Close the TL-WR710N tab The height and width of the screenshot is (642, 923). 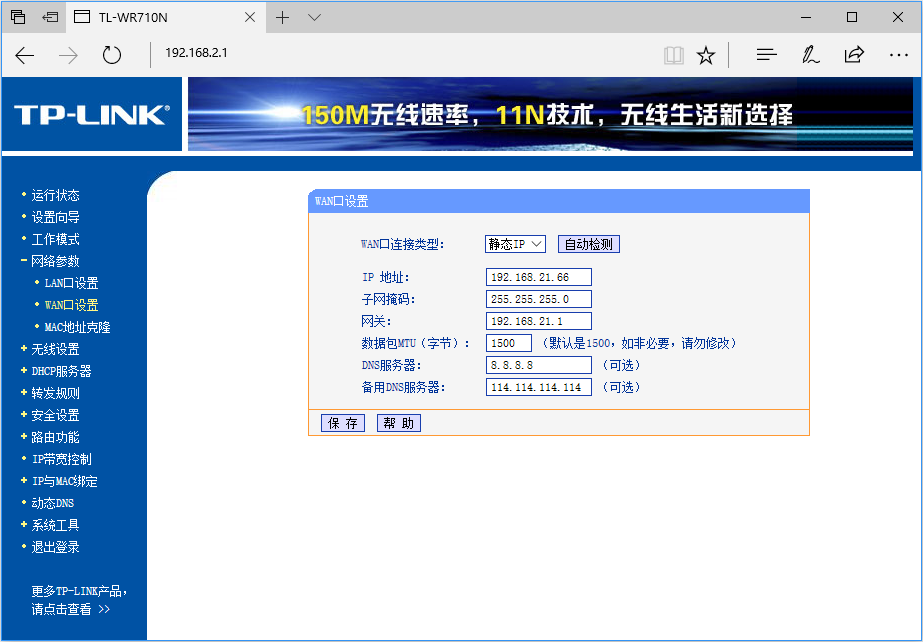250,18
